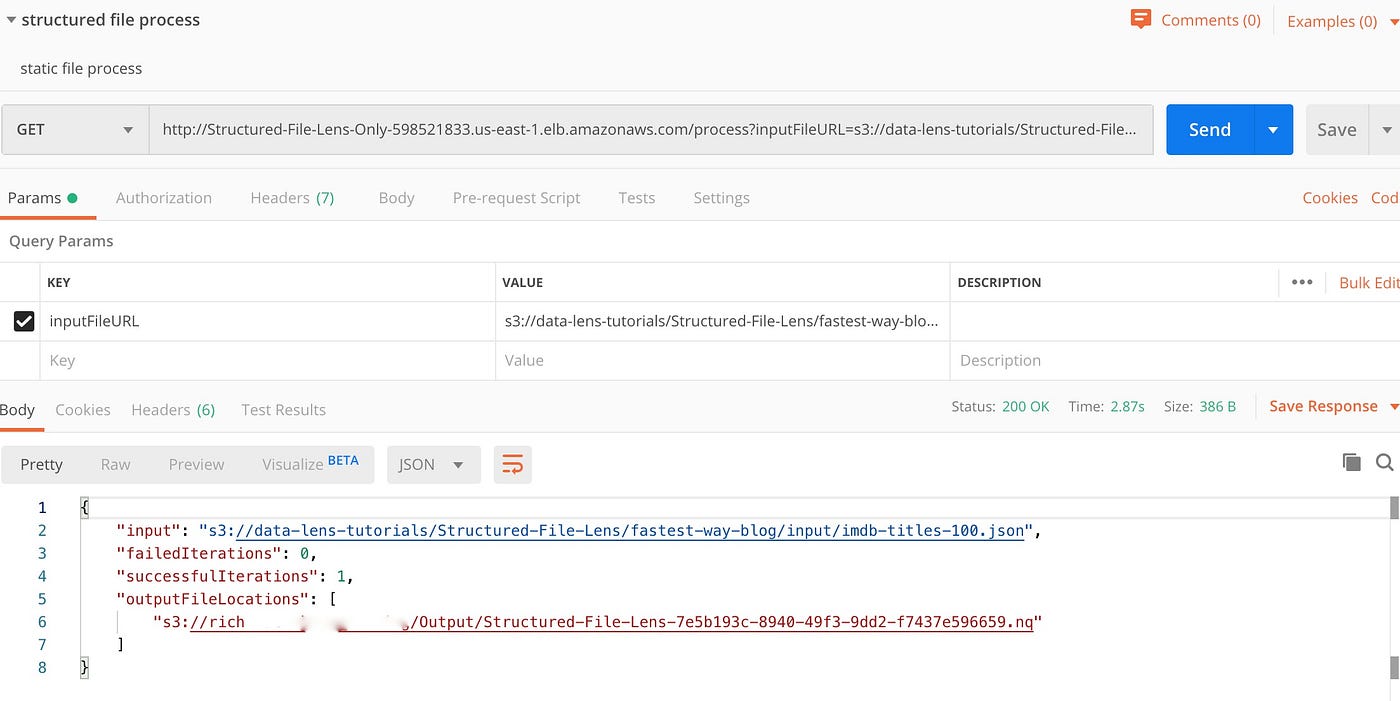The image size is (1400, 701).
Task: Search the response with magnifier icon
Action: click(1385, 462)
